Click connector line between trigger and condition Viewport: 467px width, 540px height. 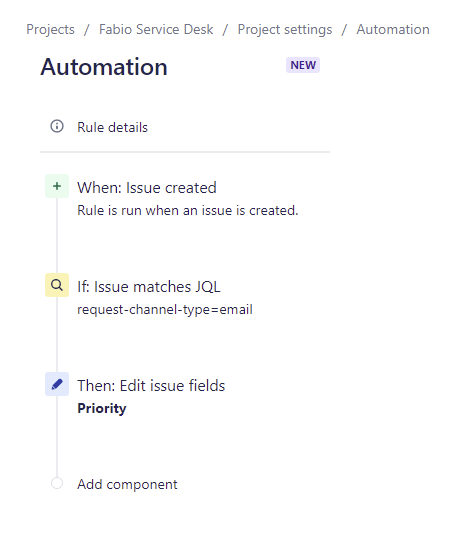click(57, 236)
